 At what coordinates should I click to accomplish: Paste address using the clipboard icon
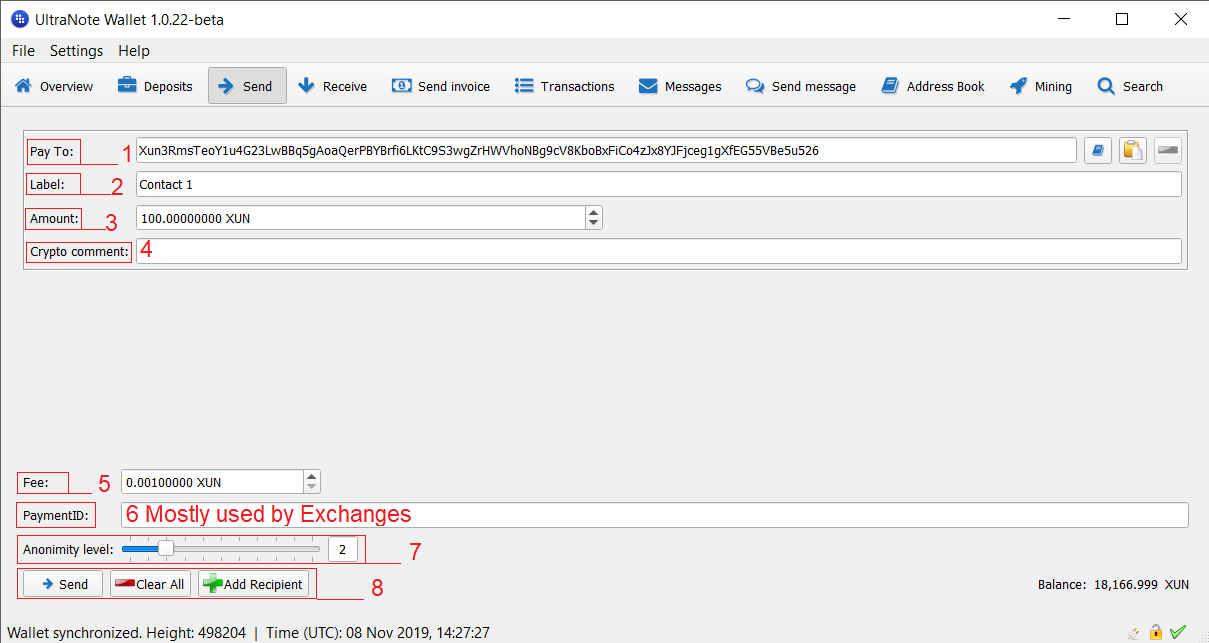(x=1133, y=150)
